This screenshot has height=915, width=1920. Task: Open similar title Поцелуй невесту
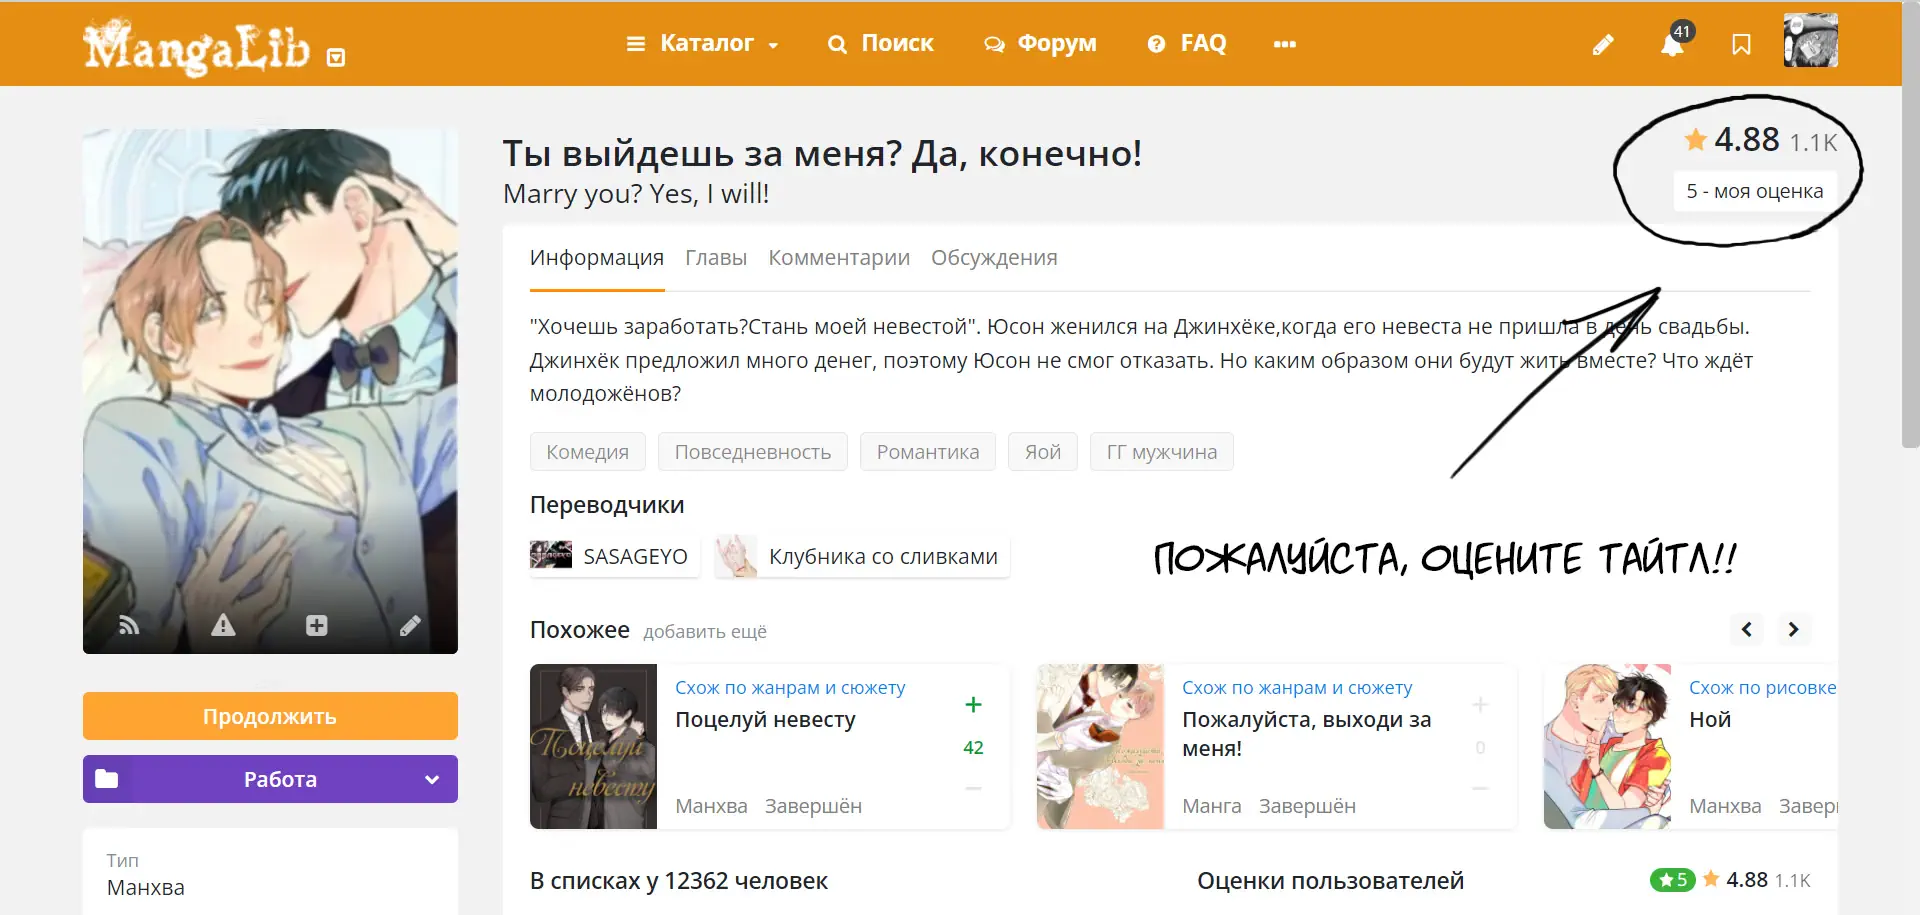765,720
